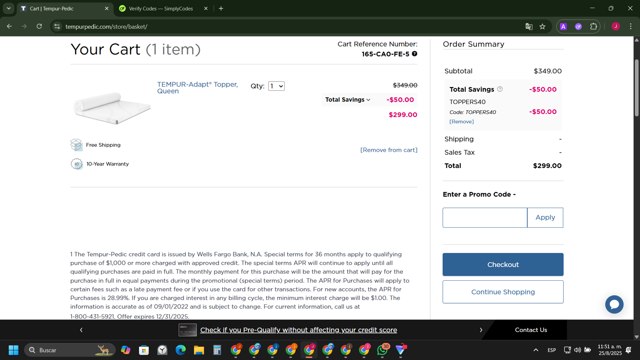Click the Free Shipping icon

pos(76,145)
